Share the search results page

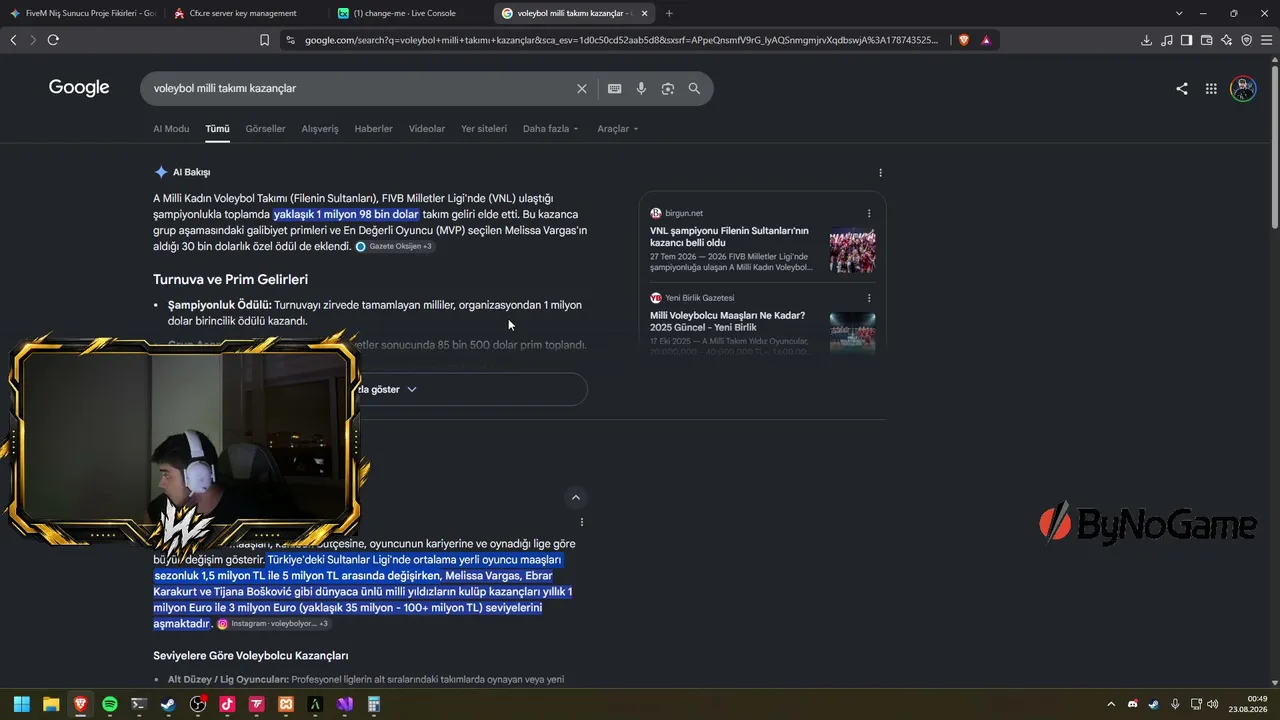1182,88
